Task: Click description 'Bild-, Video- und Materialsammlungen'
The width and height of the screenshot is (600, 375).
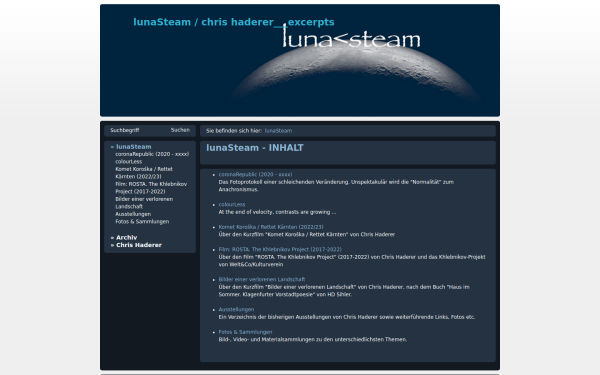Action: tap(313, 339)
